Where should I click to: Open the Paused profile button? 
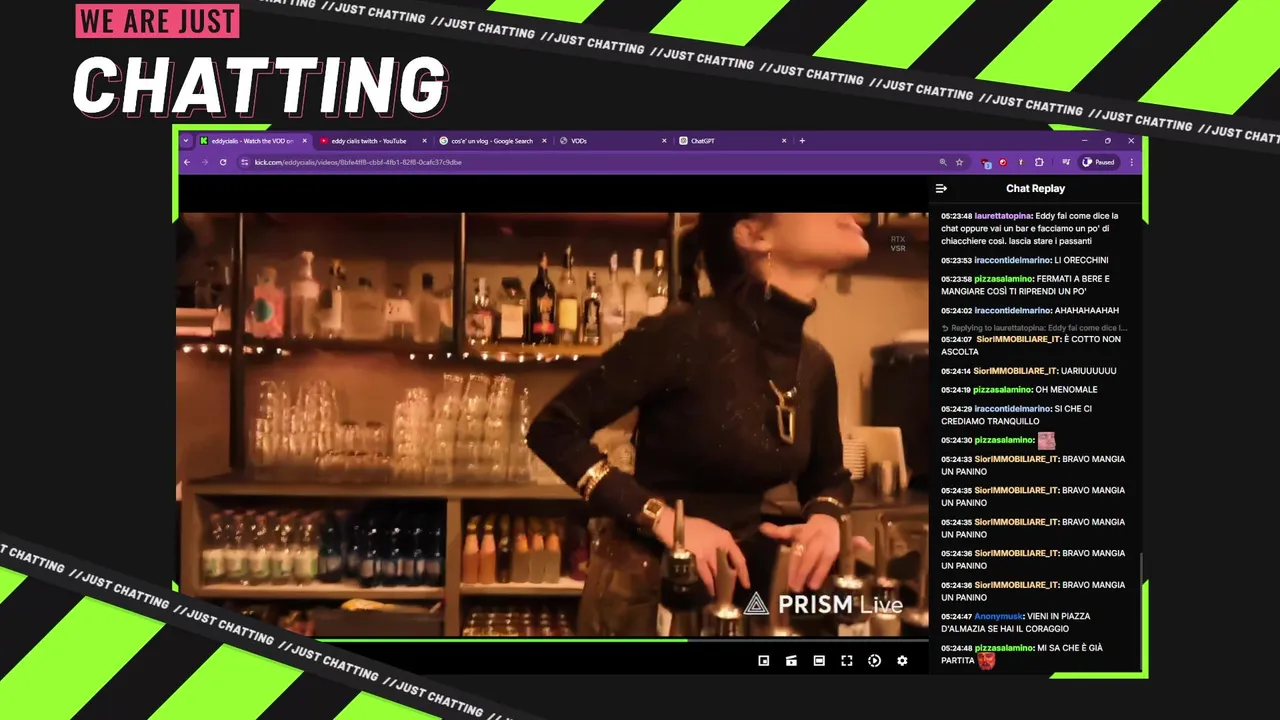click(x=1098, y=162)
